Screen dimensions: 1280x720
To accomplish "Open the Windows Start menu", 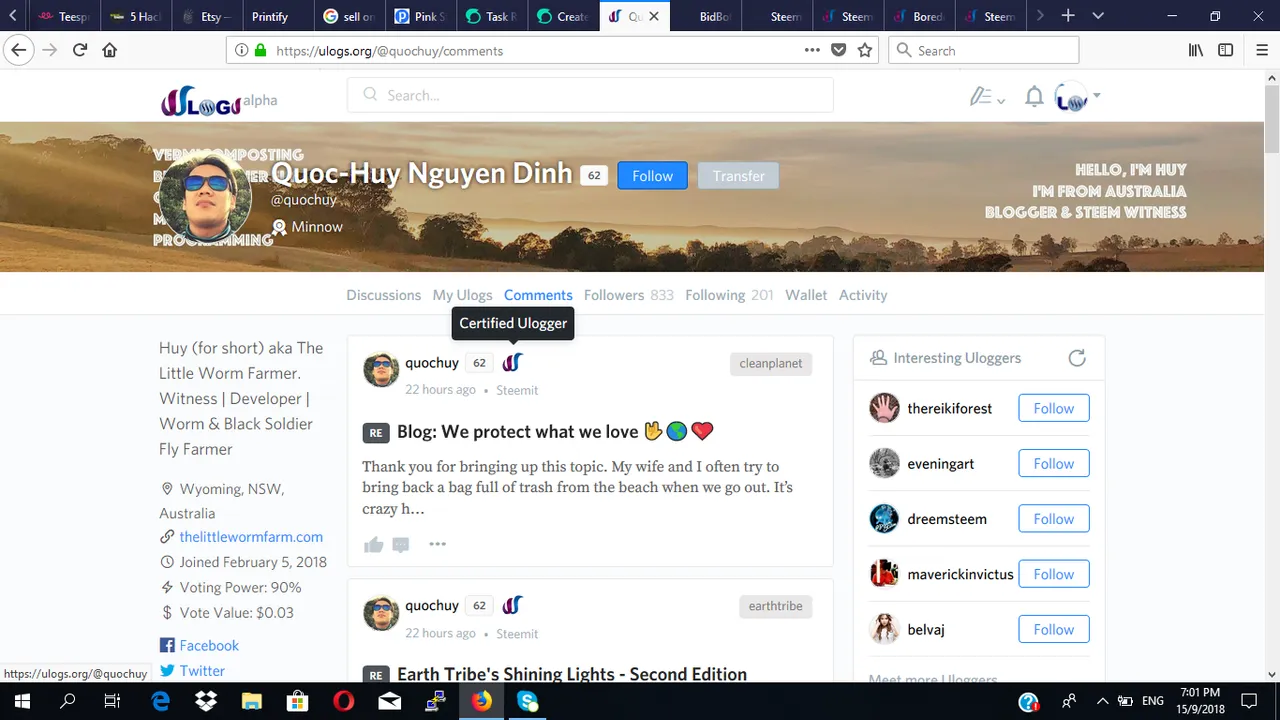I will (x=22, y=702).
